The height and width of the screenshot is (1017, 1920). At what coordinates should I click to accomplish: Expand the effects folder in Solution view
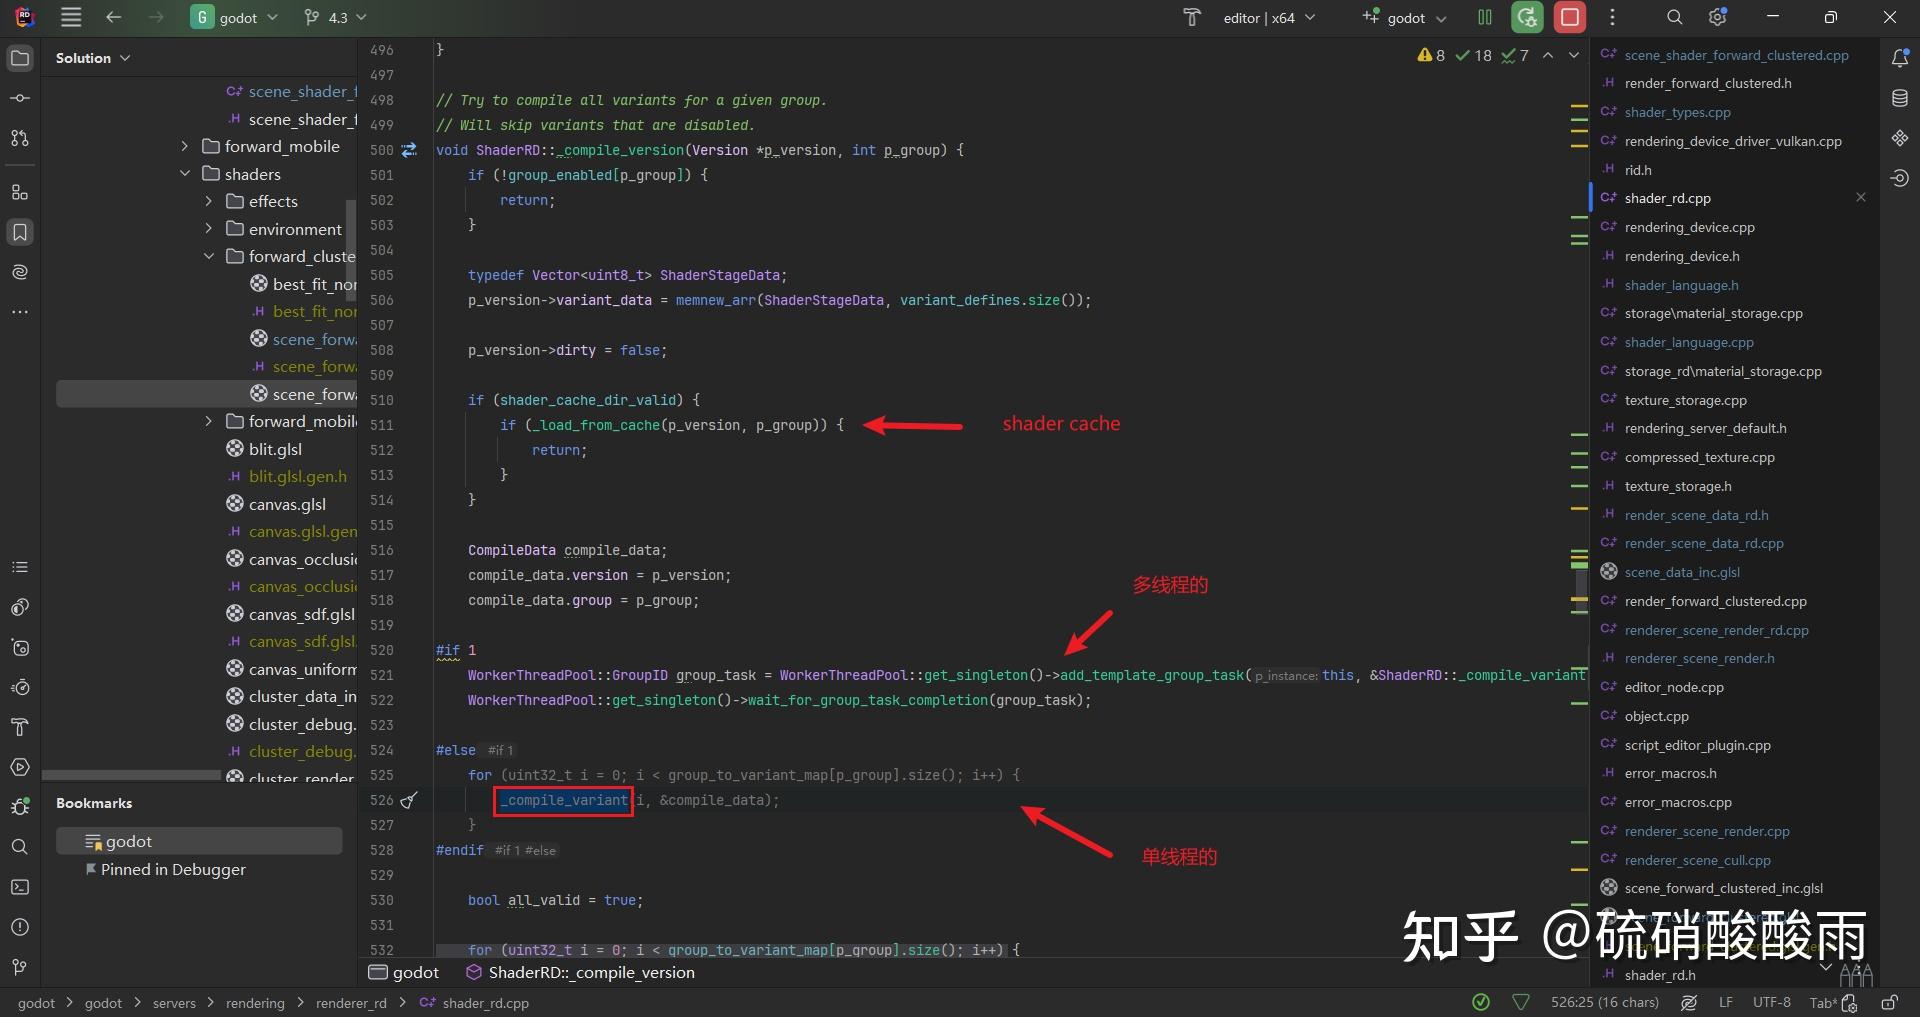pos(209,201)
